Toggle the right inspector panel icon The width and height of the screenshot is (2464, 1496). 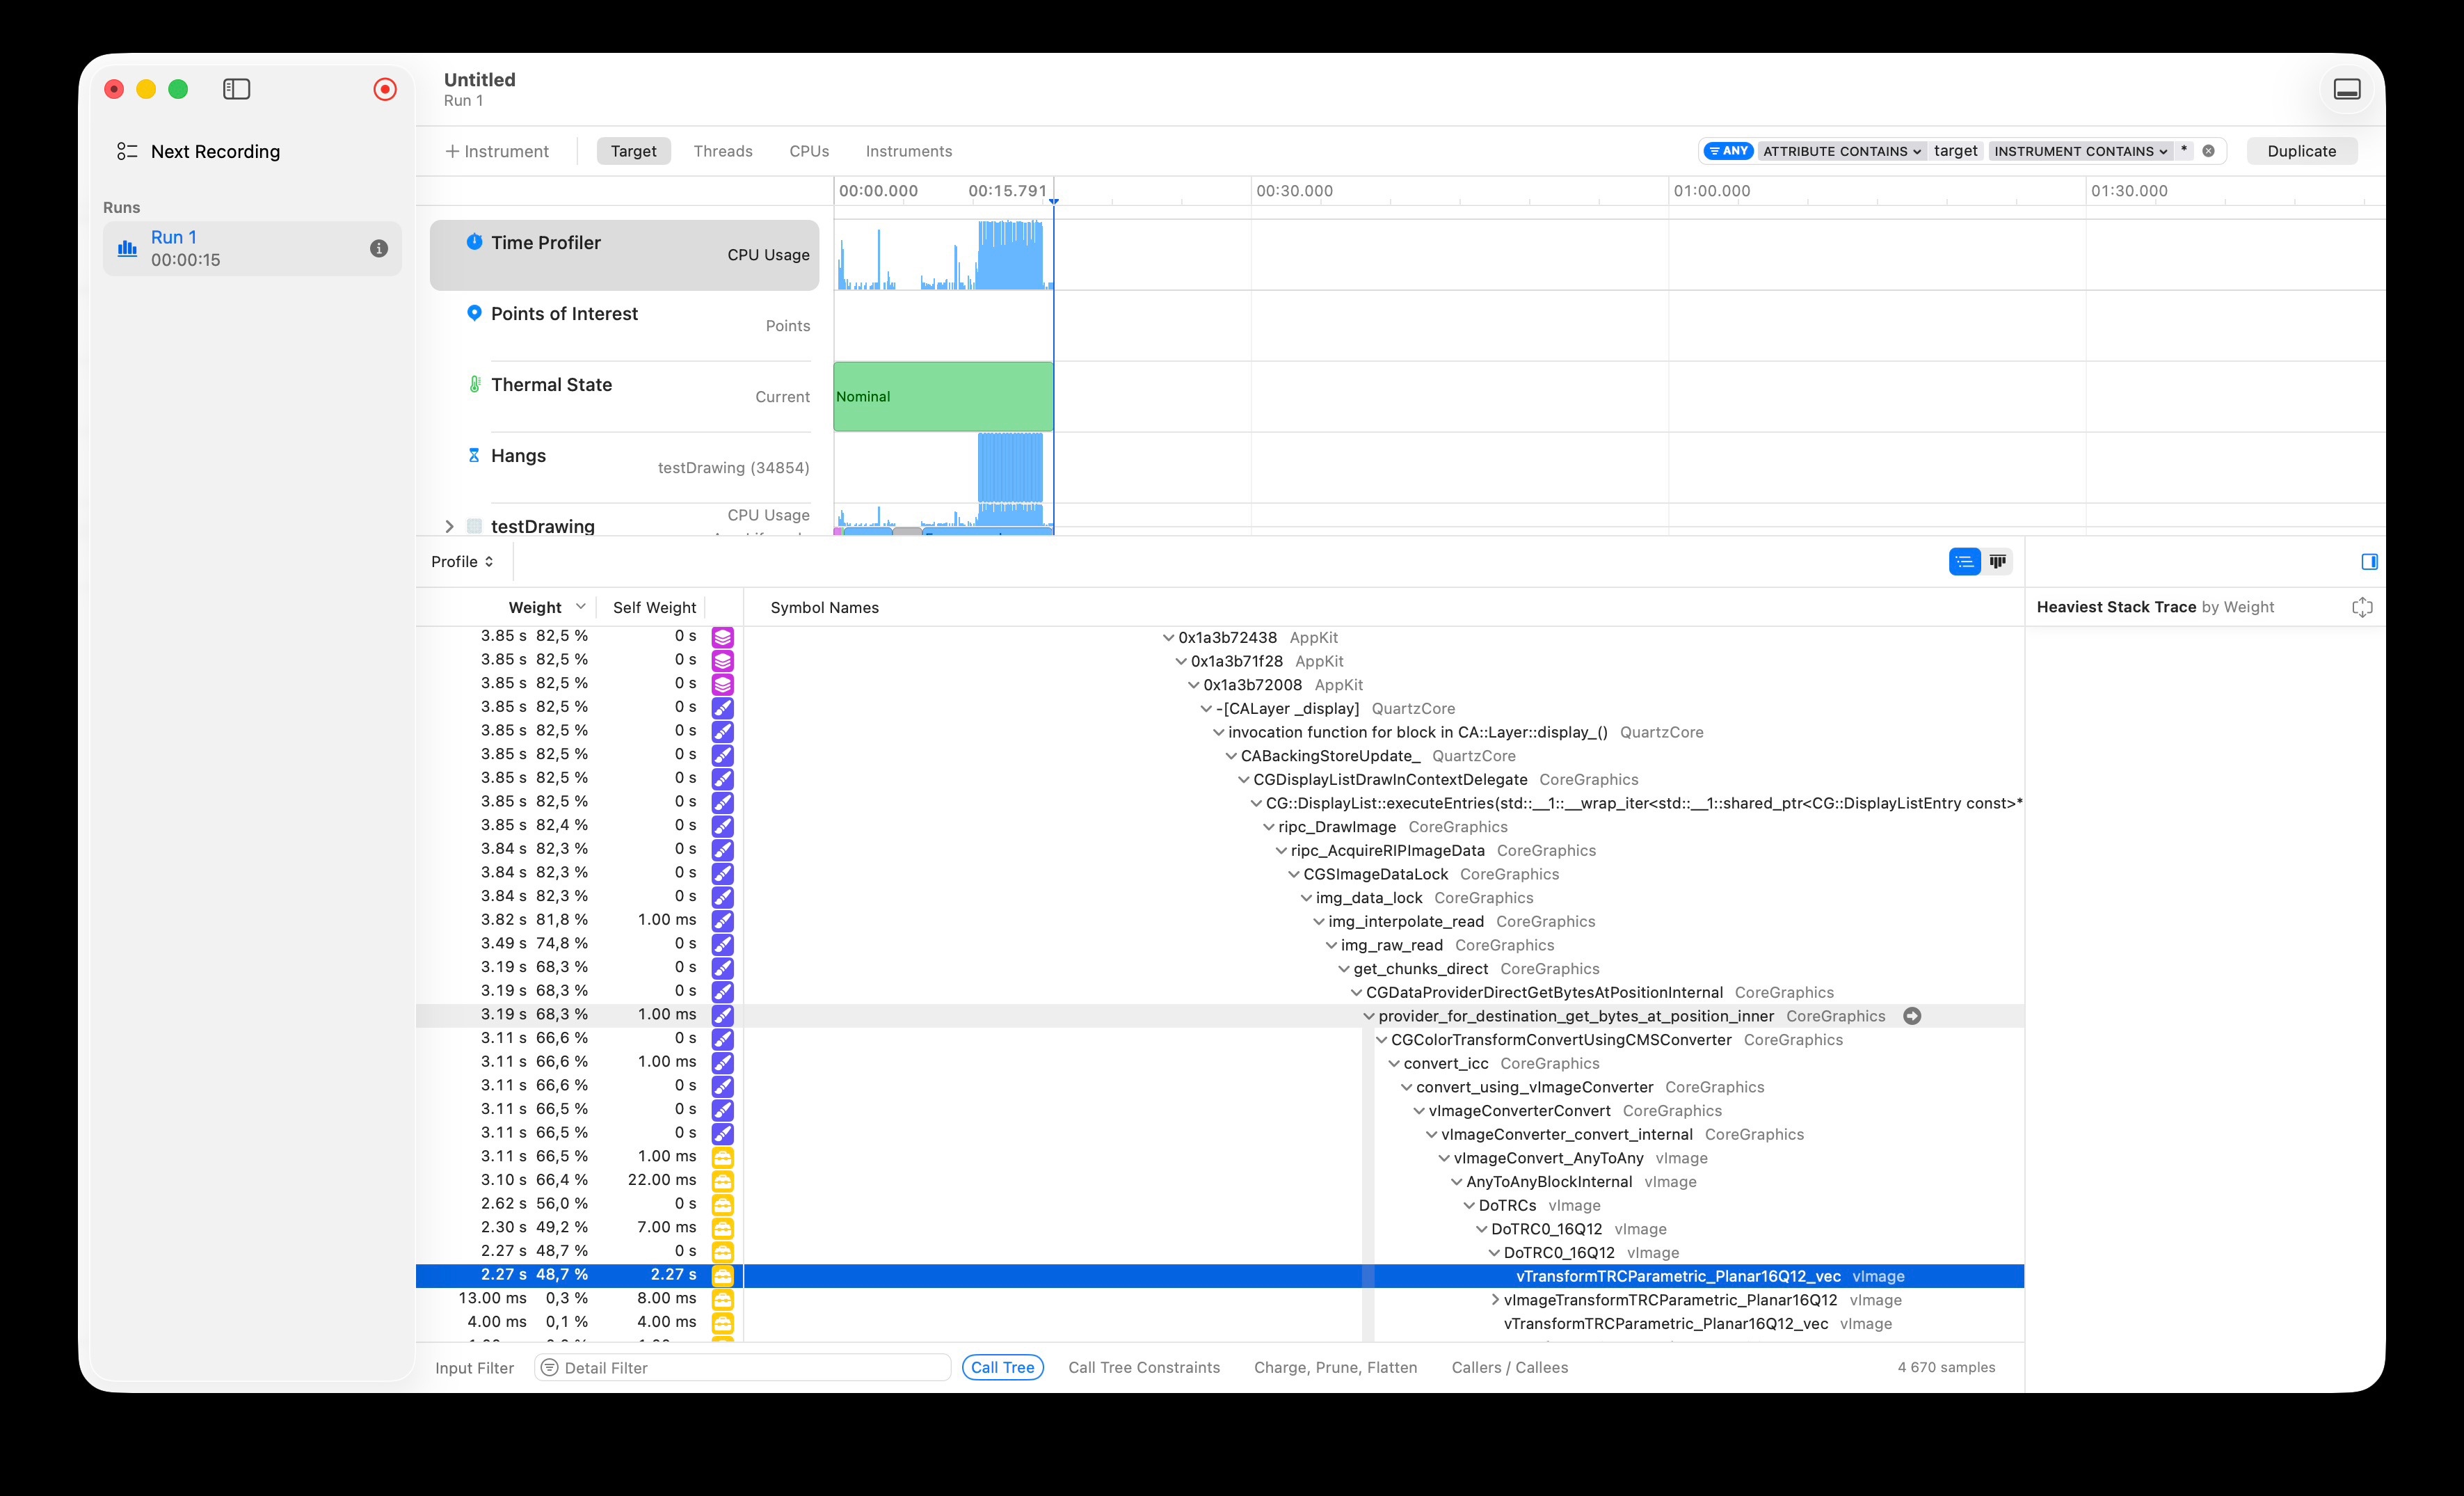pos(2369,562)
